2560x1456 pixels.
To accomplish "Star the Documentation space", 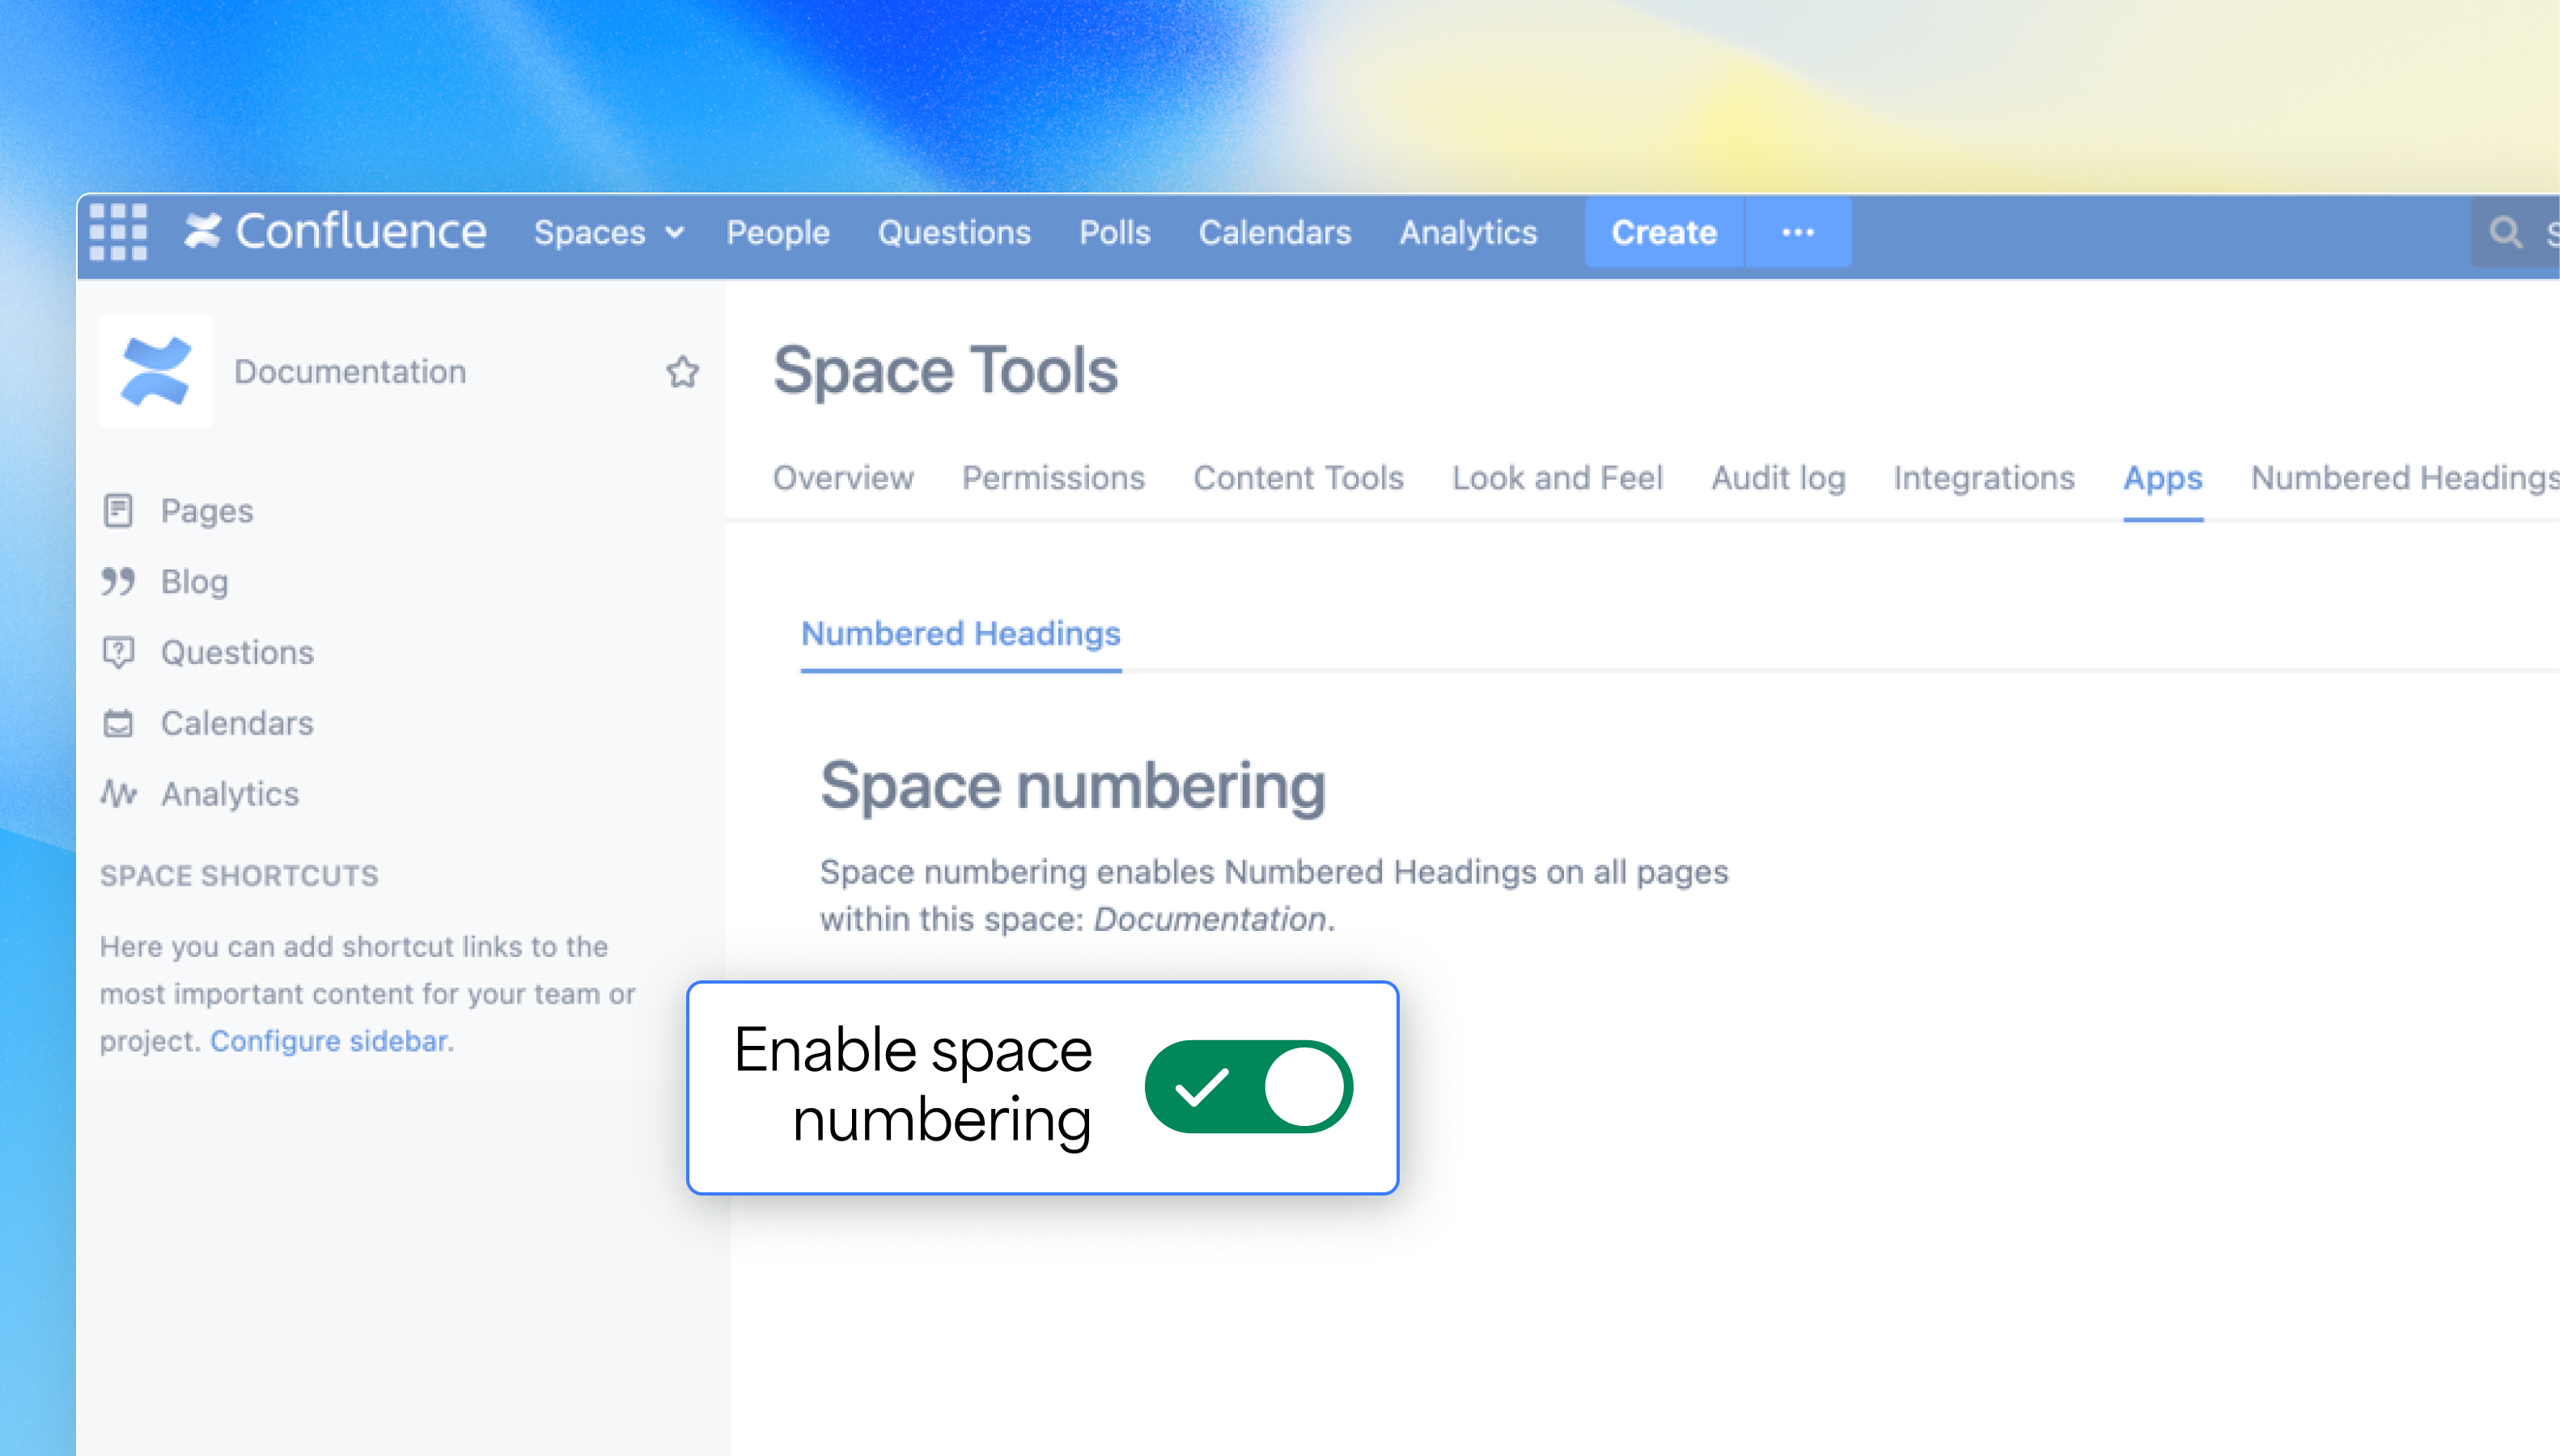I will coord(682,372).
